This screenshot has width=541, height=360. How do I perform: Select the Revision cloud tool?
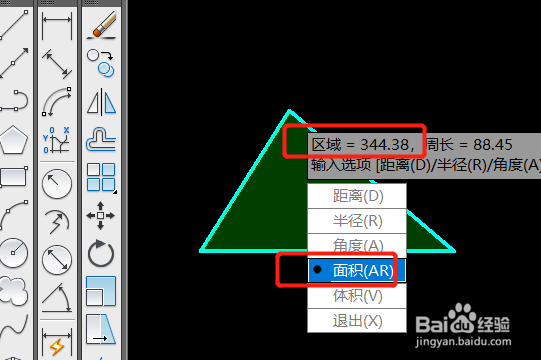pyautogui.click(x=14, y=291)
